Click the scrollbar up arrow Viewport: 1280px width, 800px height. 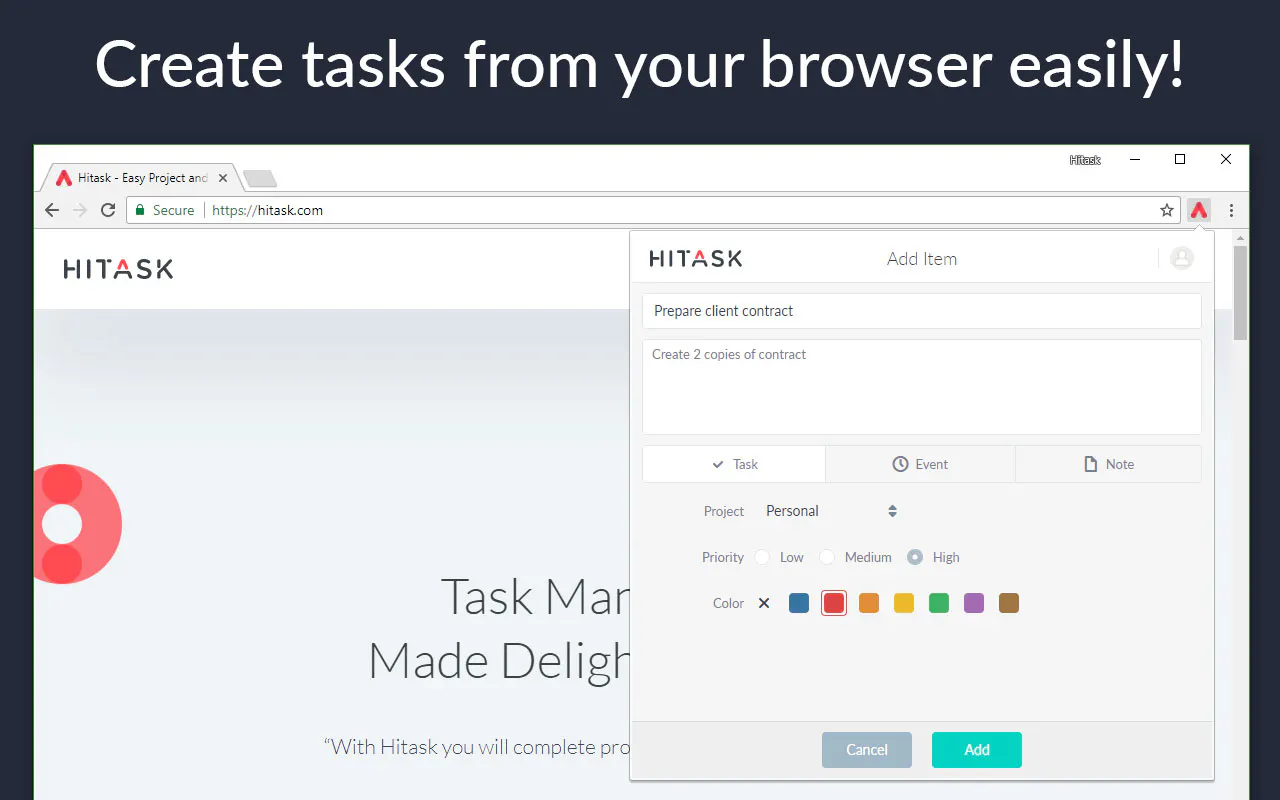[x=1240, y=238]
